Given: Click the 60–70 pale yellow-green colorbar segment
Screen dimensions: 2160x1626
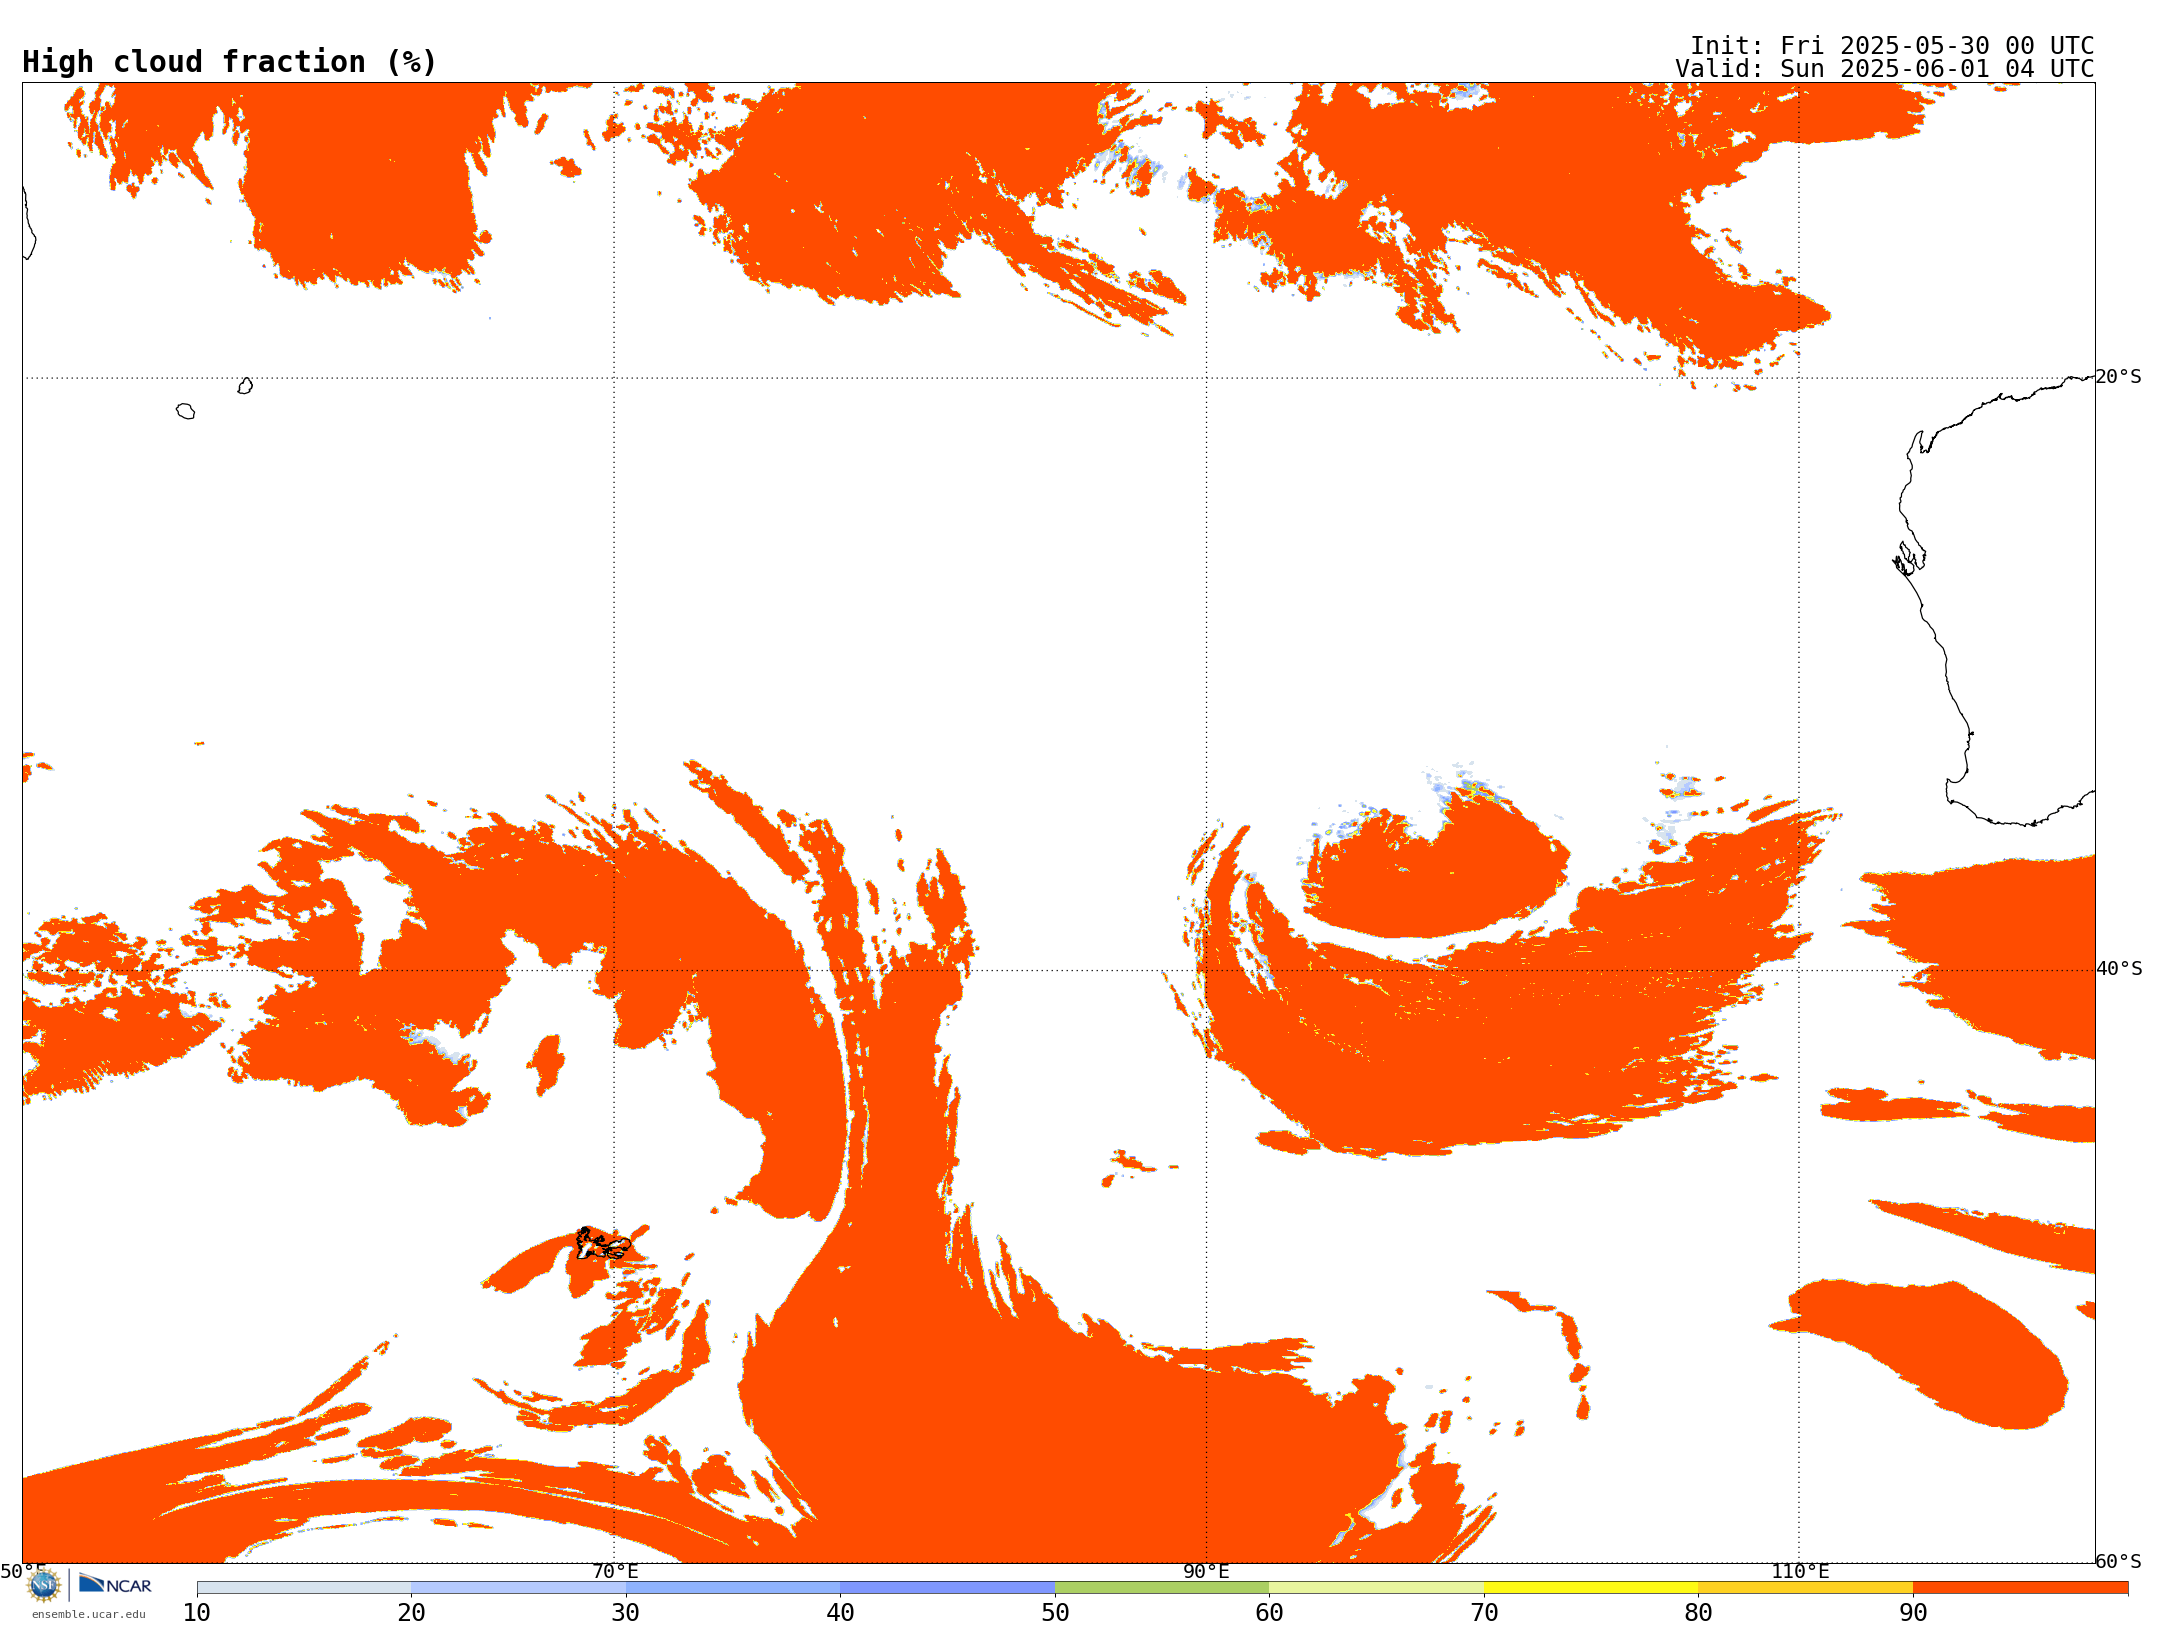Looking at the screenshot, I should click(x=1376, y=1588).
